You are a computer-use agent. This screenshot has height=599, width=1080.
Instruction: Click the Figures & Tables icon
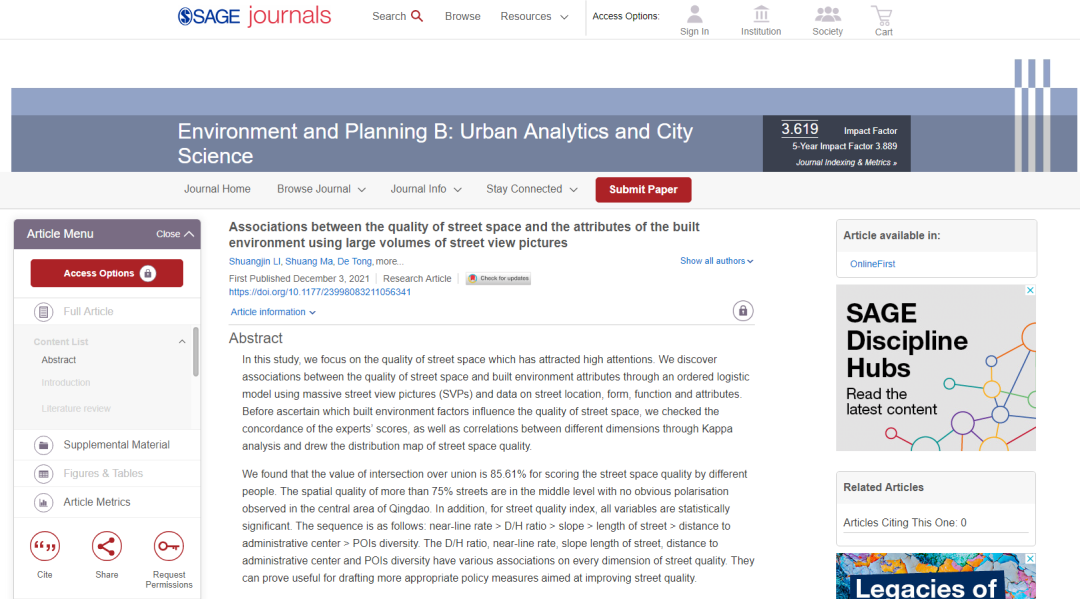[43, 474]
